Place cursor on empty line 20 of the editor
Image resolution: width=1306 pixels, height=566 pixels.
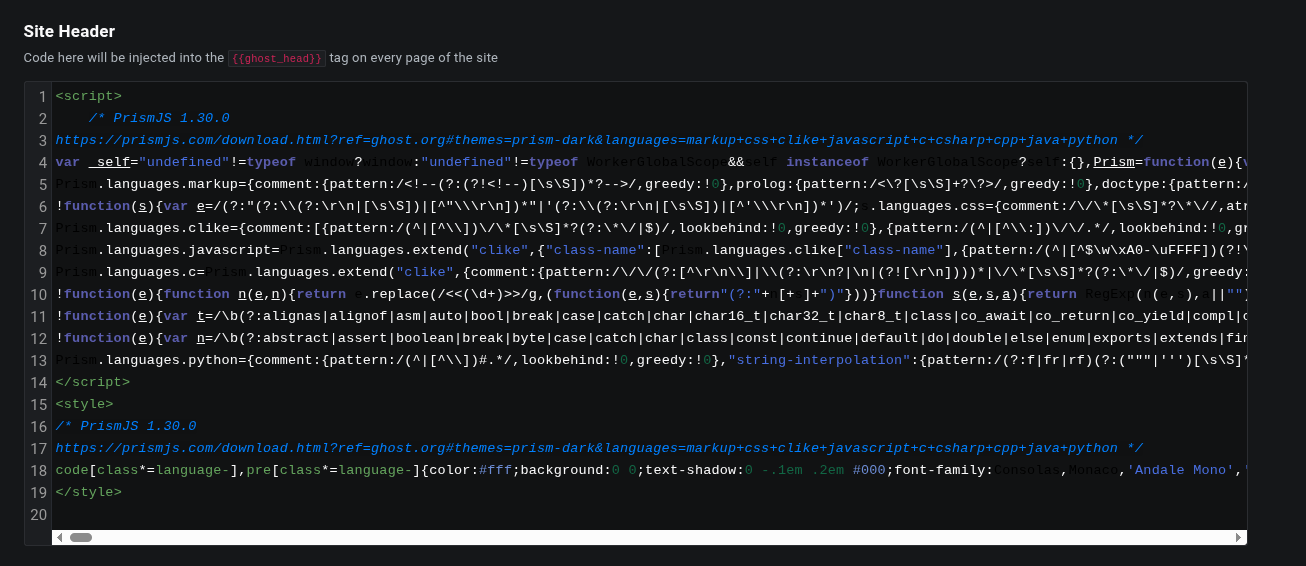click(649, 514)
